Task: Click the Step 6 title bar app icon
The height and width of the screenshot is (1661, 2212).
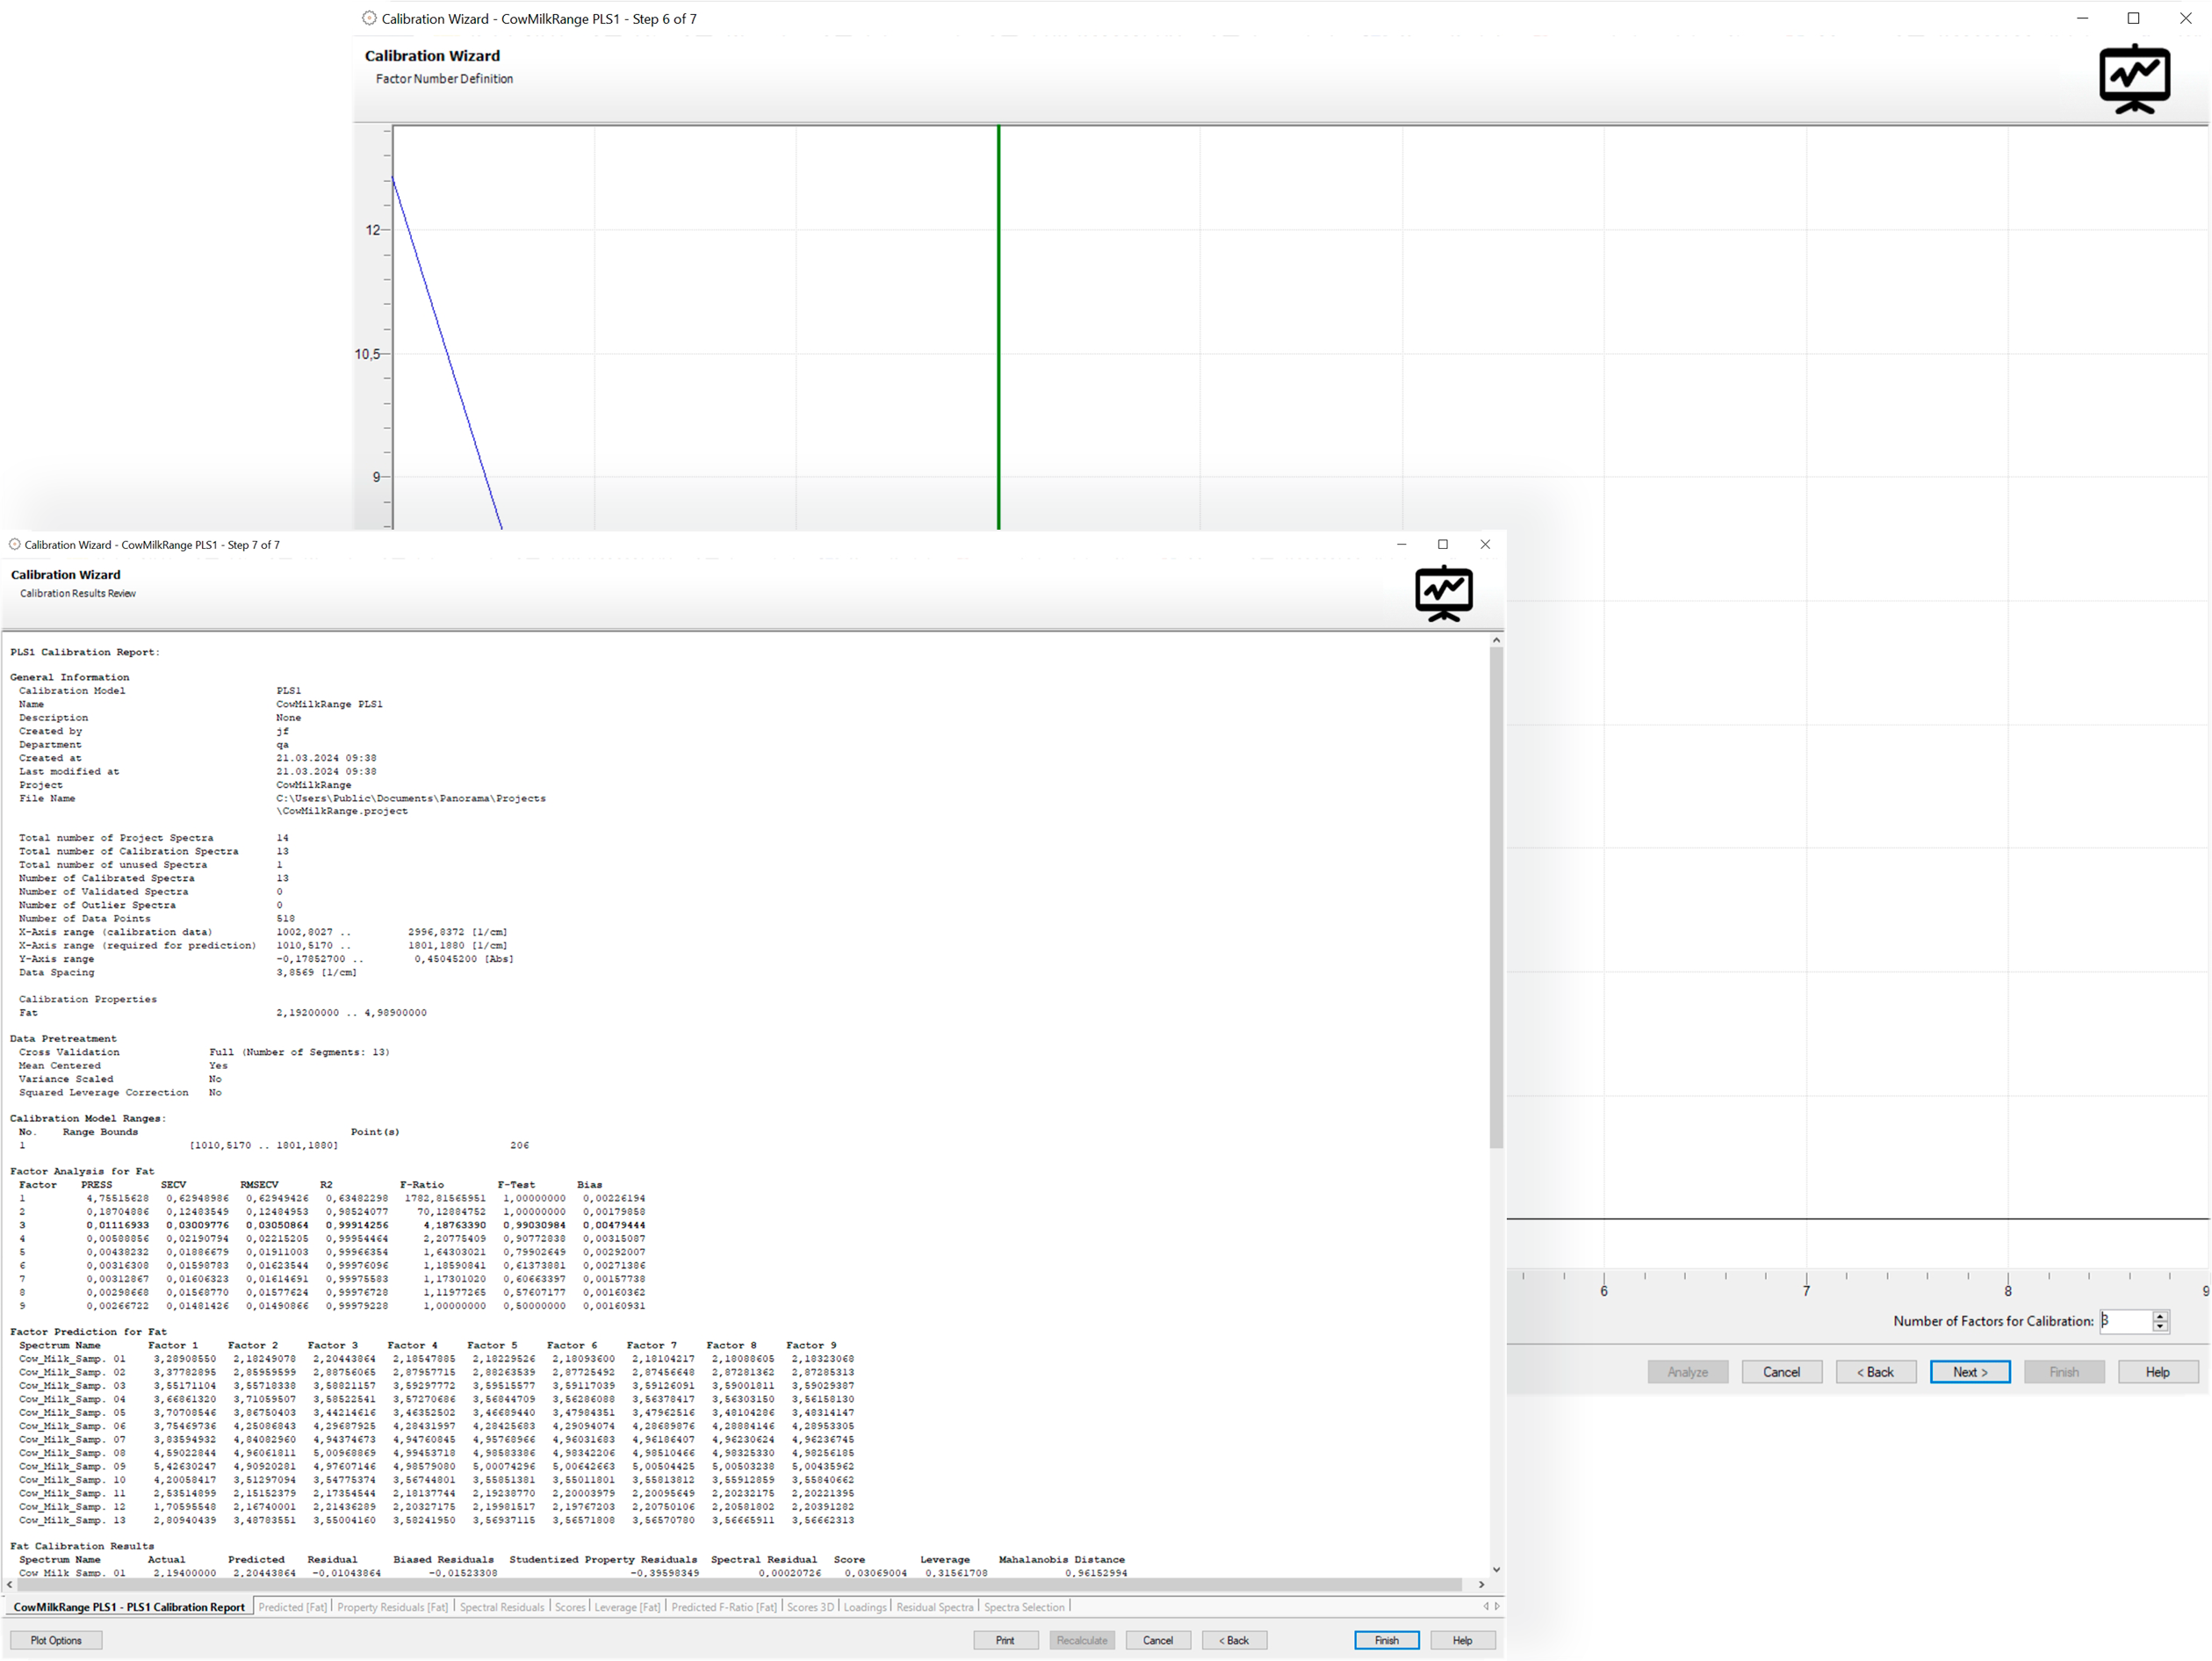Action: tap(369, 18)
